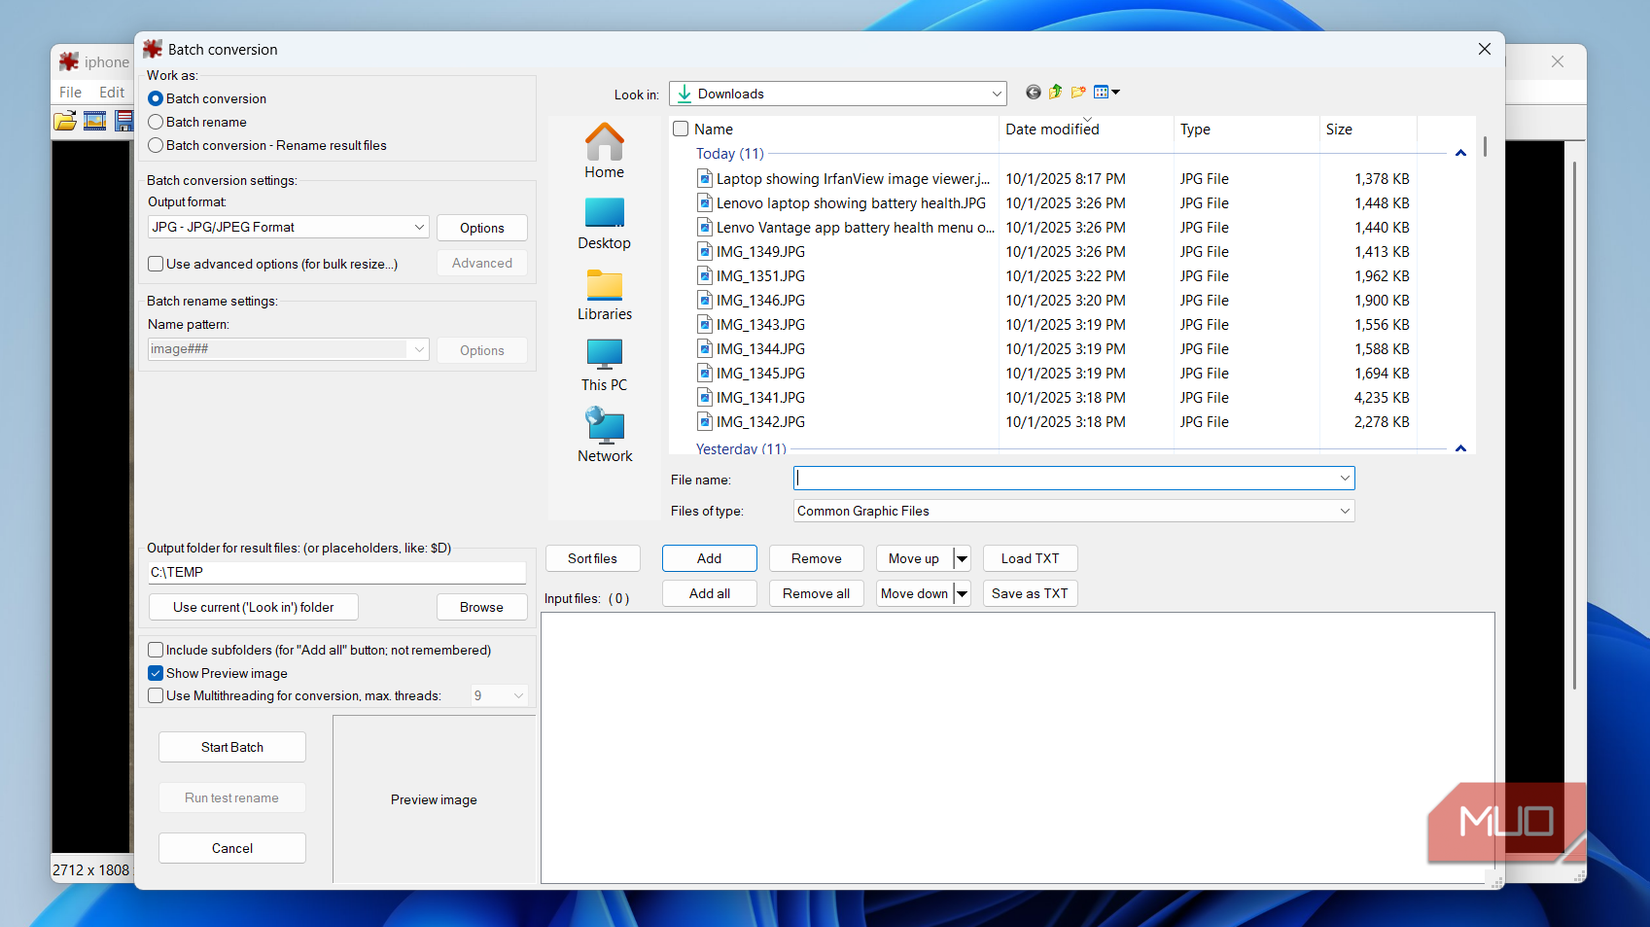Go up one folder level
Screen dimensions: 1650x927
coord(1056,92)
